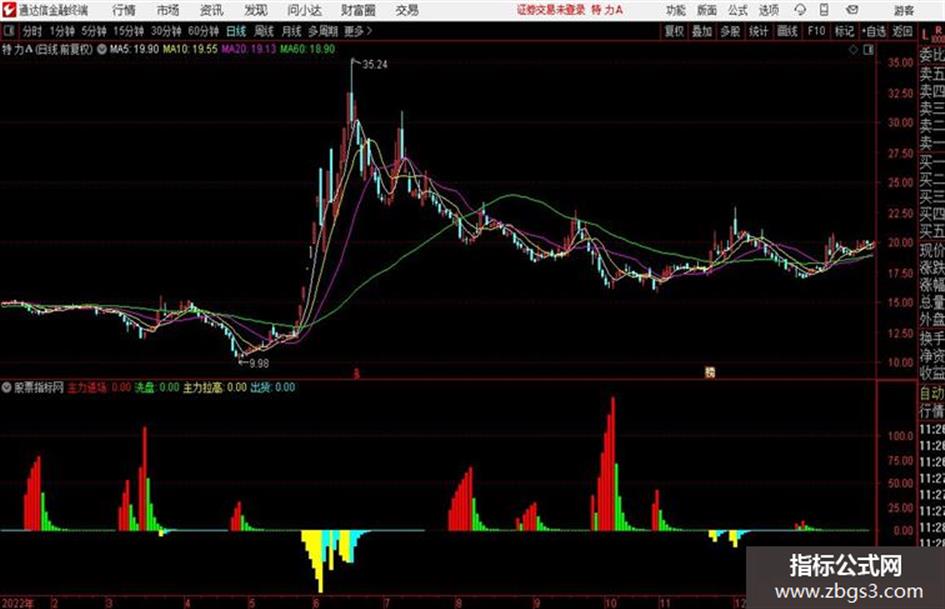Screen dimensions: 945x609
Task: Click the 游客 user label
Action: [903, 10]
